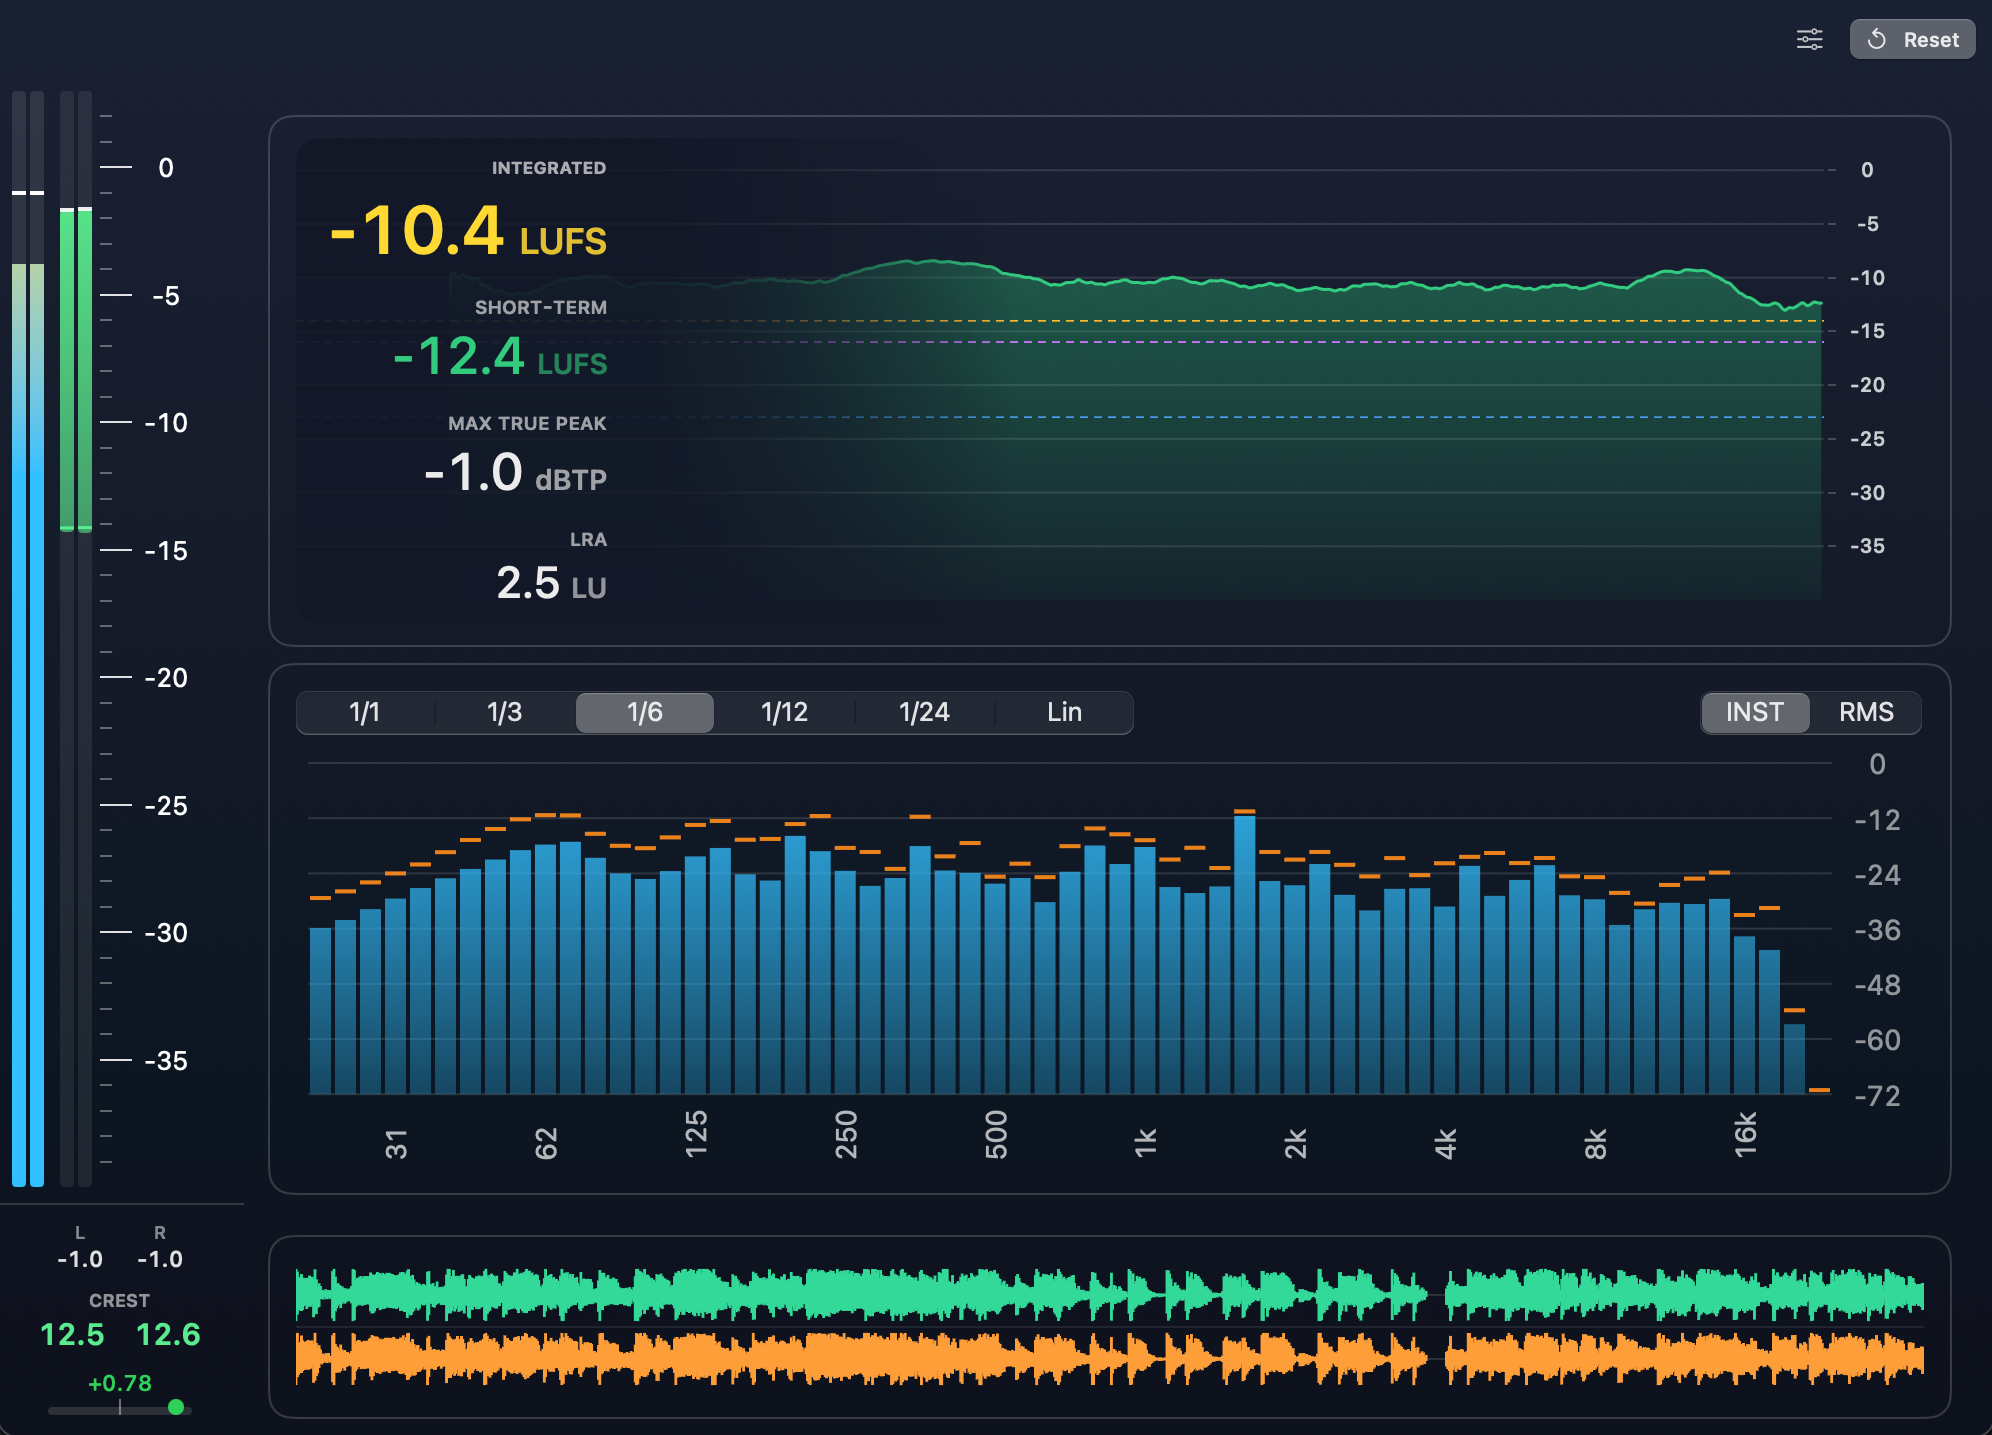Click the INTEGRATED label

pyautogui.click(x=549, y=168)
